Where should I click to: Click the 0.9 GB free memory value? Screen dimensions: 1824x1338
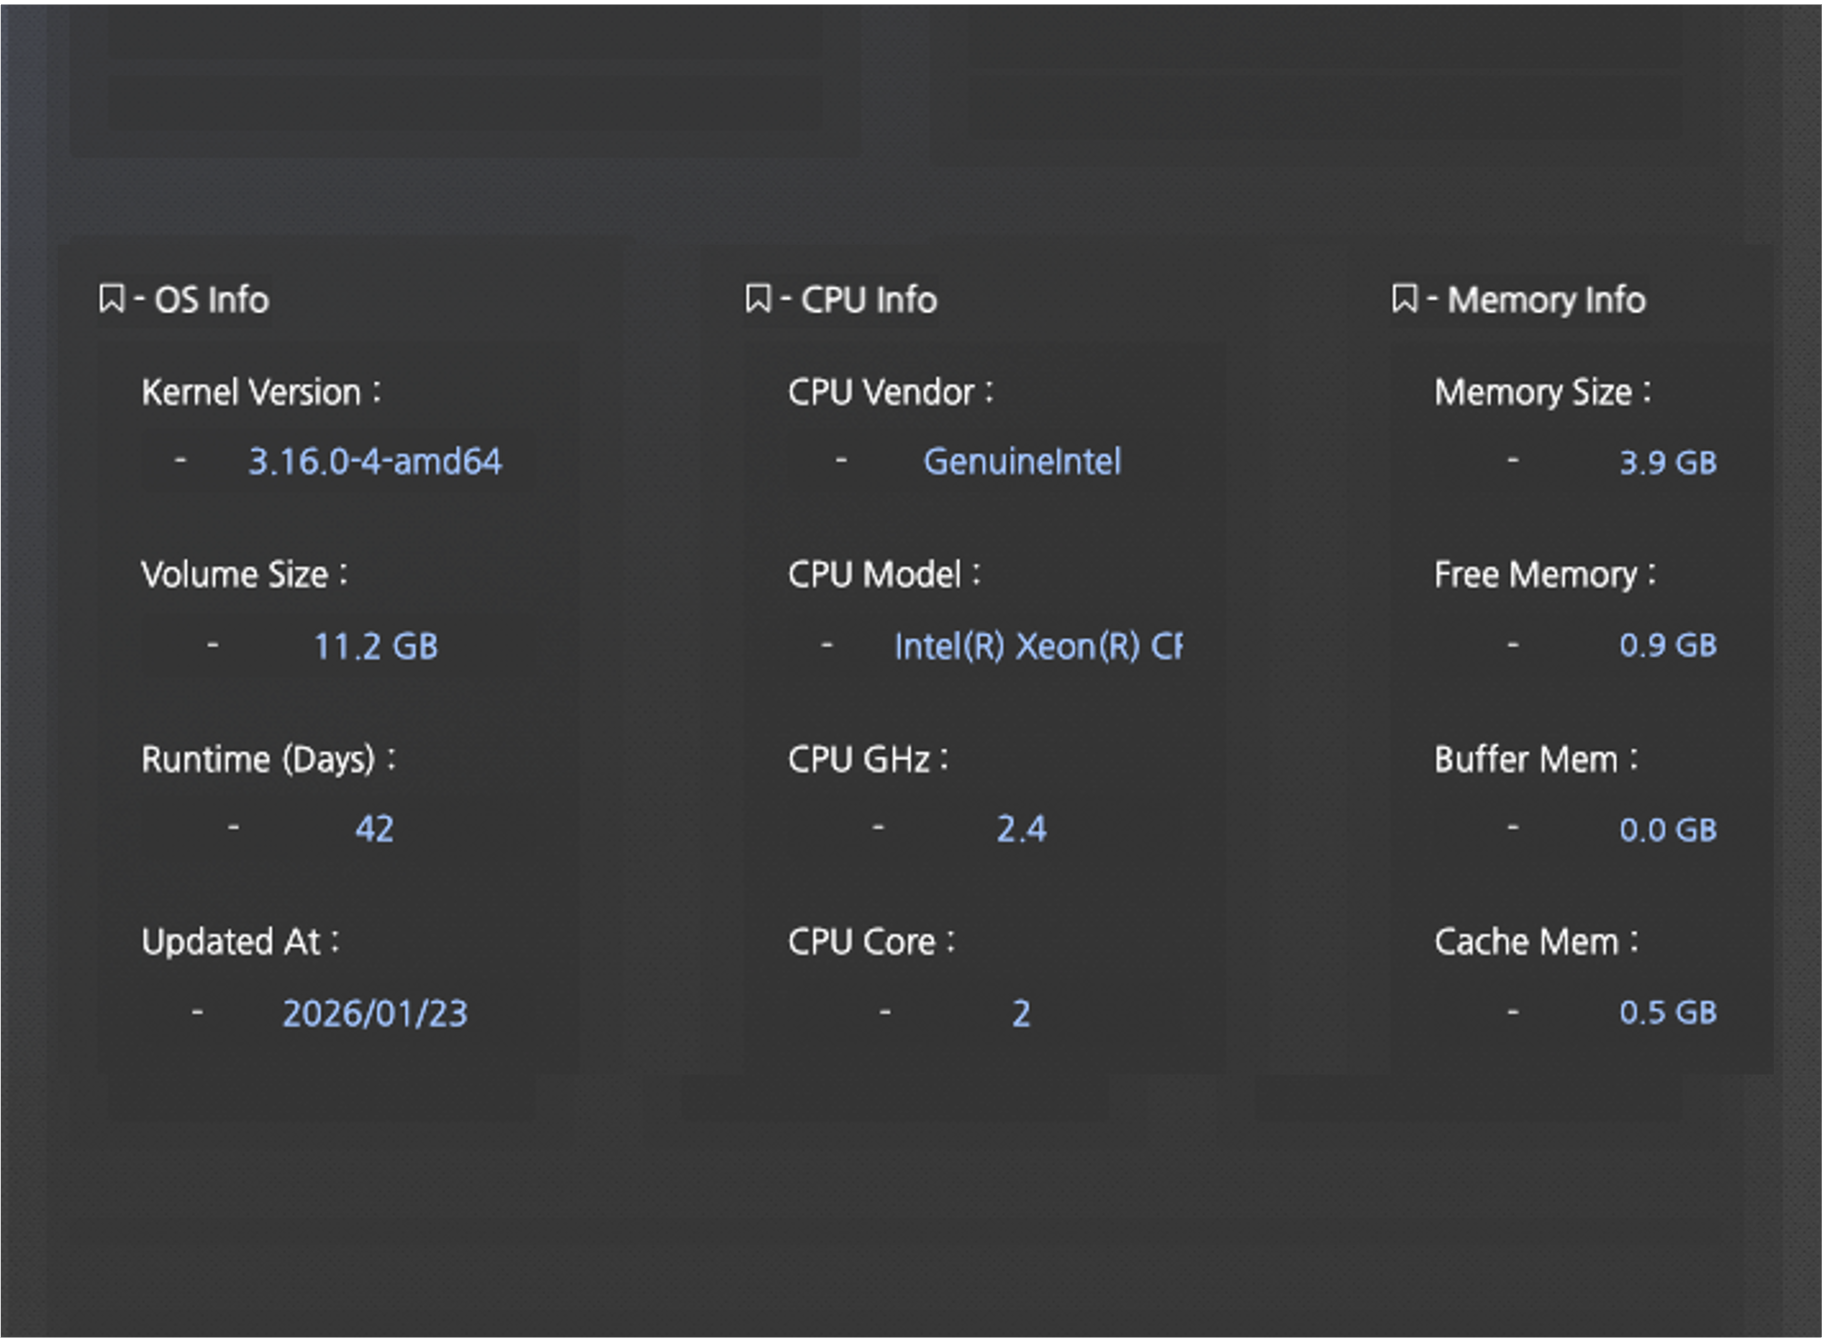(1667, 645)
